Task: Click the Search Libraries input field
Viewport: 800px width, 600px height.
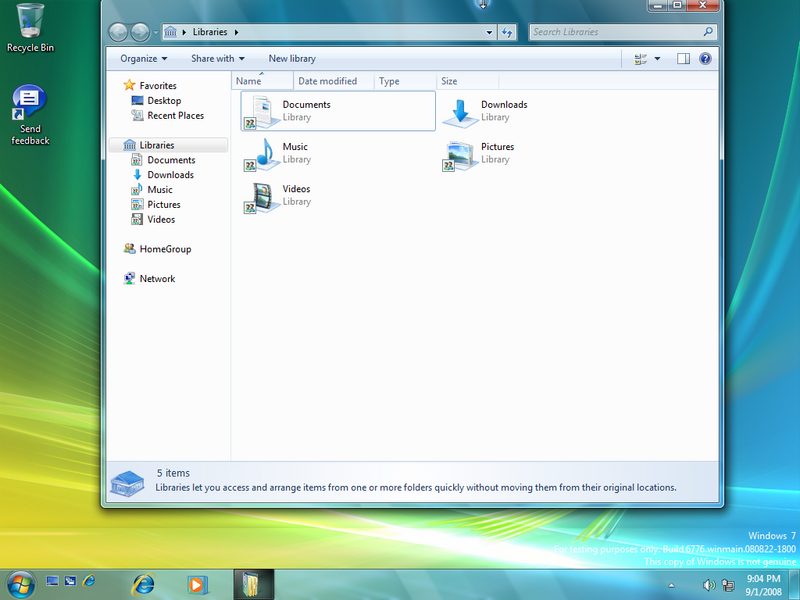Action: [x=610, y=32]
